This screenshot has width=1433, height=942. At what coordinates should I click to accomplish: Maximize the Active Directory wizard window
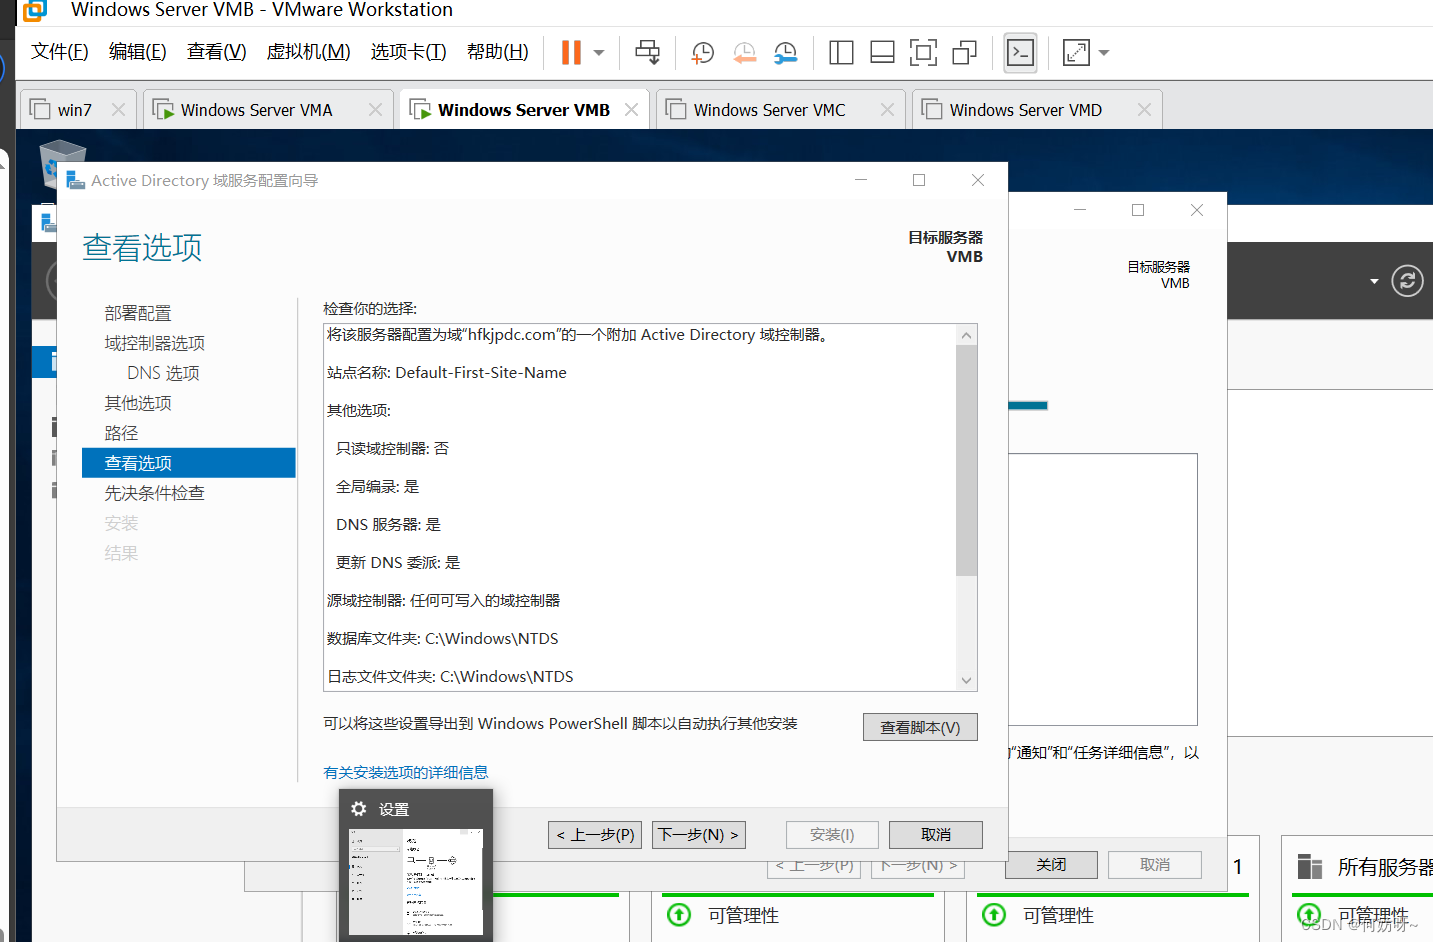919,180
